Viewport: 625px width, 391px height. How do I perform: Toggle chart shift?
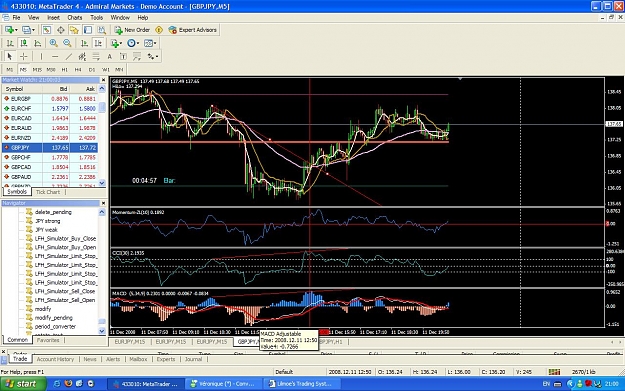click(98, 43)
